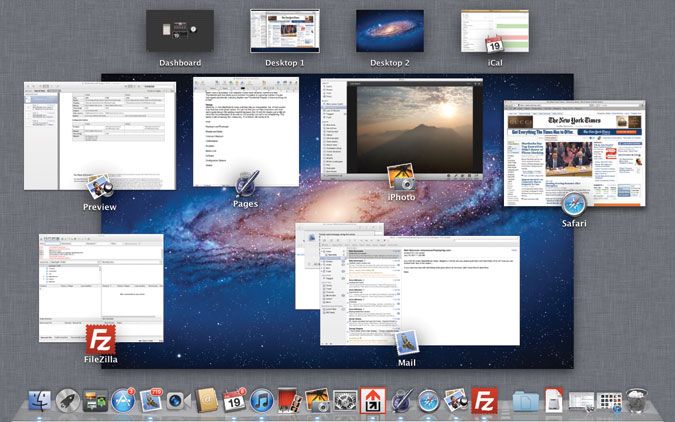Viewport: 675px width, 422px height.
Task: Launch FileZilla from the dock
Action: click(485, 402)
